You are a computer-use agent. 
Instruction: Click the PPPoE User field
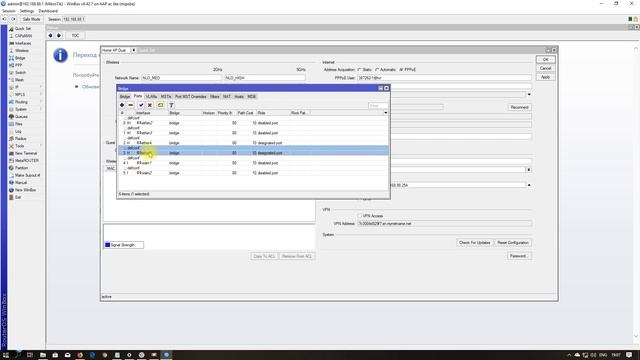(444, 78)
